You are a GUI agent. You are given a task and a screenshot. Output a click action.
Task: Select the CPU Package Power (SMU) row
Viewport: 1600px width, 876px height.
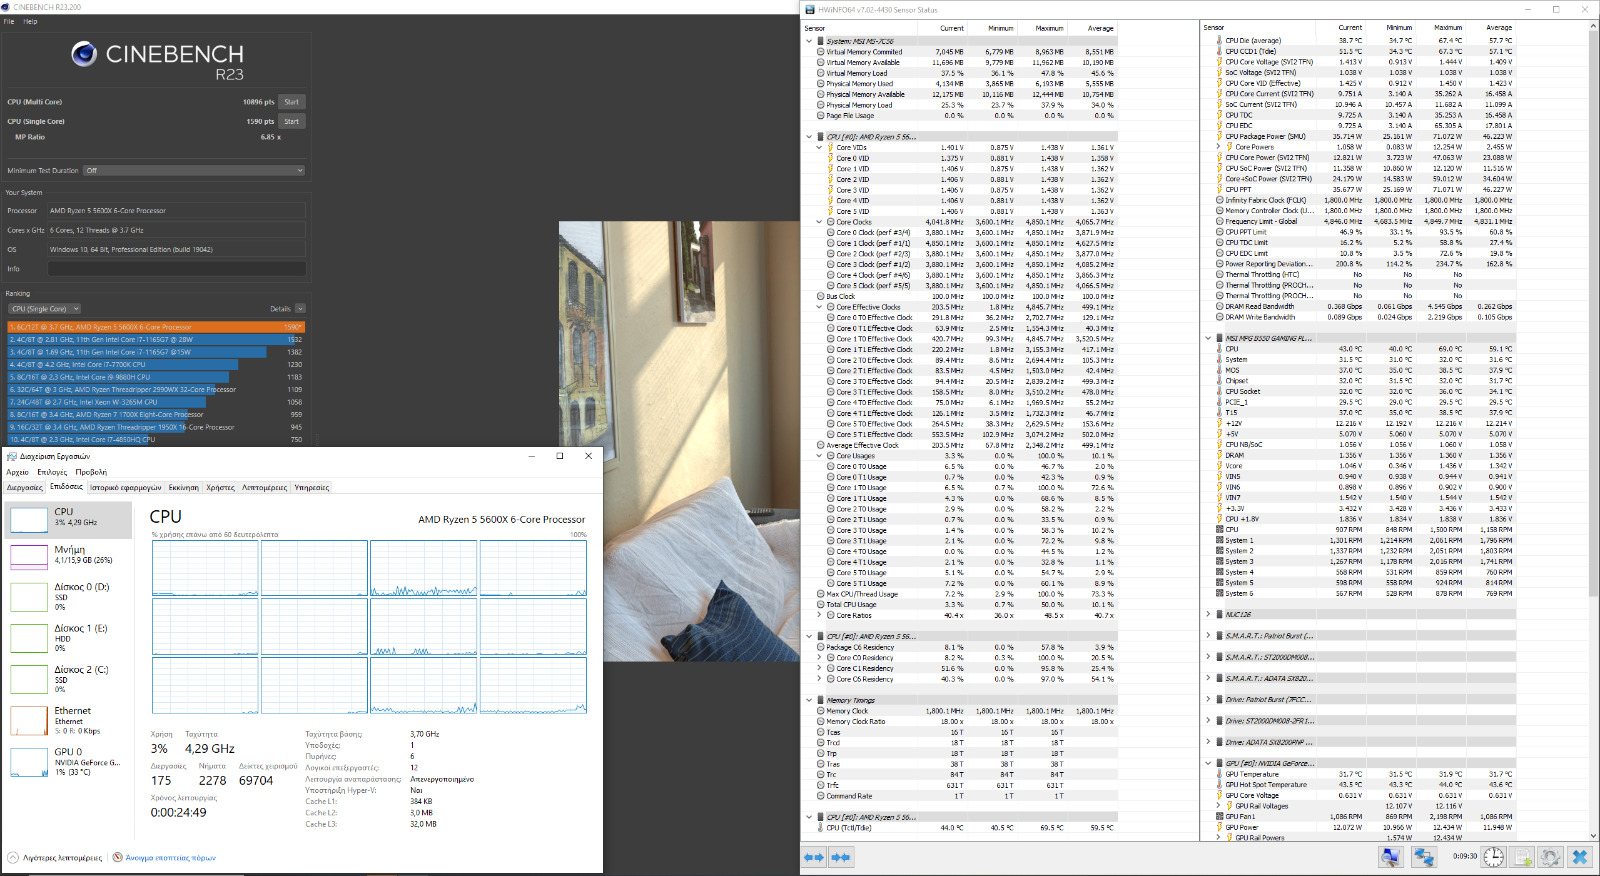click(1365, 136)
